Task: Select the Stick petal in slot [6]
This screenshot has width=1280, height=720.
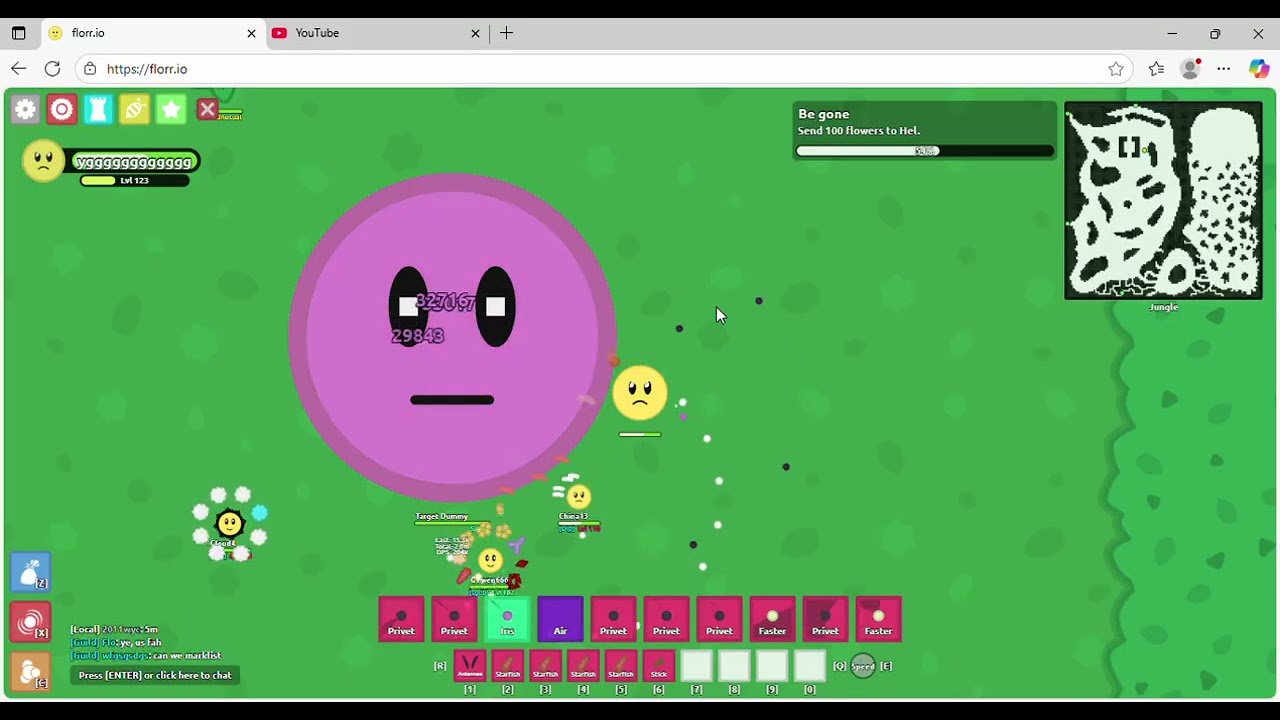Action: click(x=659, y=665)
